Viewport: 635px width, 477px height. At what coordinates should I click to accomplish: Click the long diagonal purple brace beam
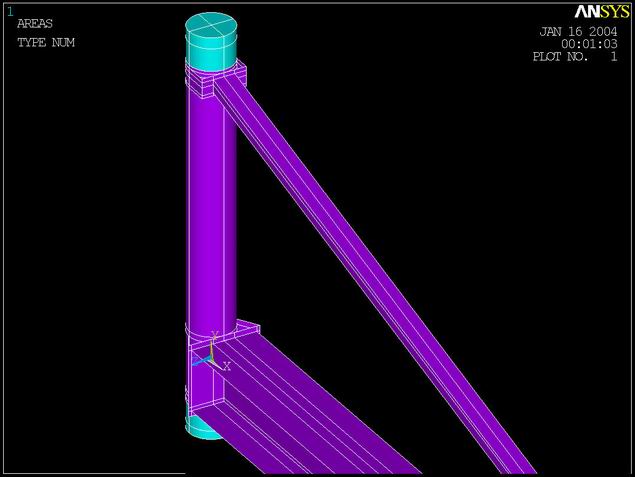coord(375,275)
